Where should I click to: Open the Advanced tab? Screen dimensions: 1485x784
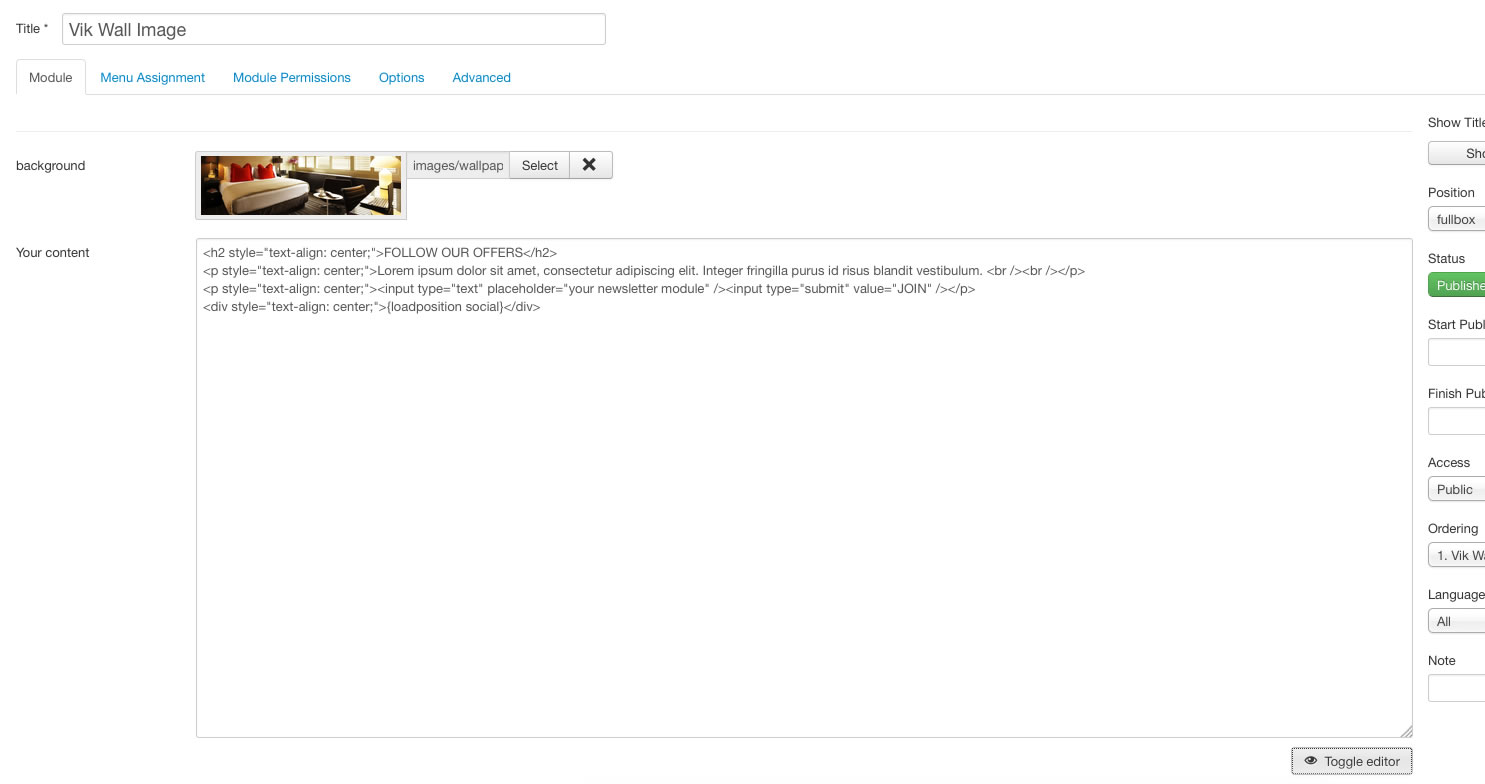481,77
